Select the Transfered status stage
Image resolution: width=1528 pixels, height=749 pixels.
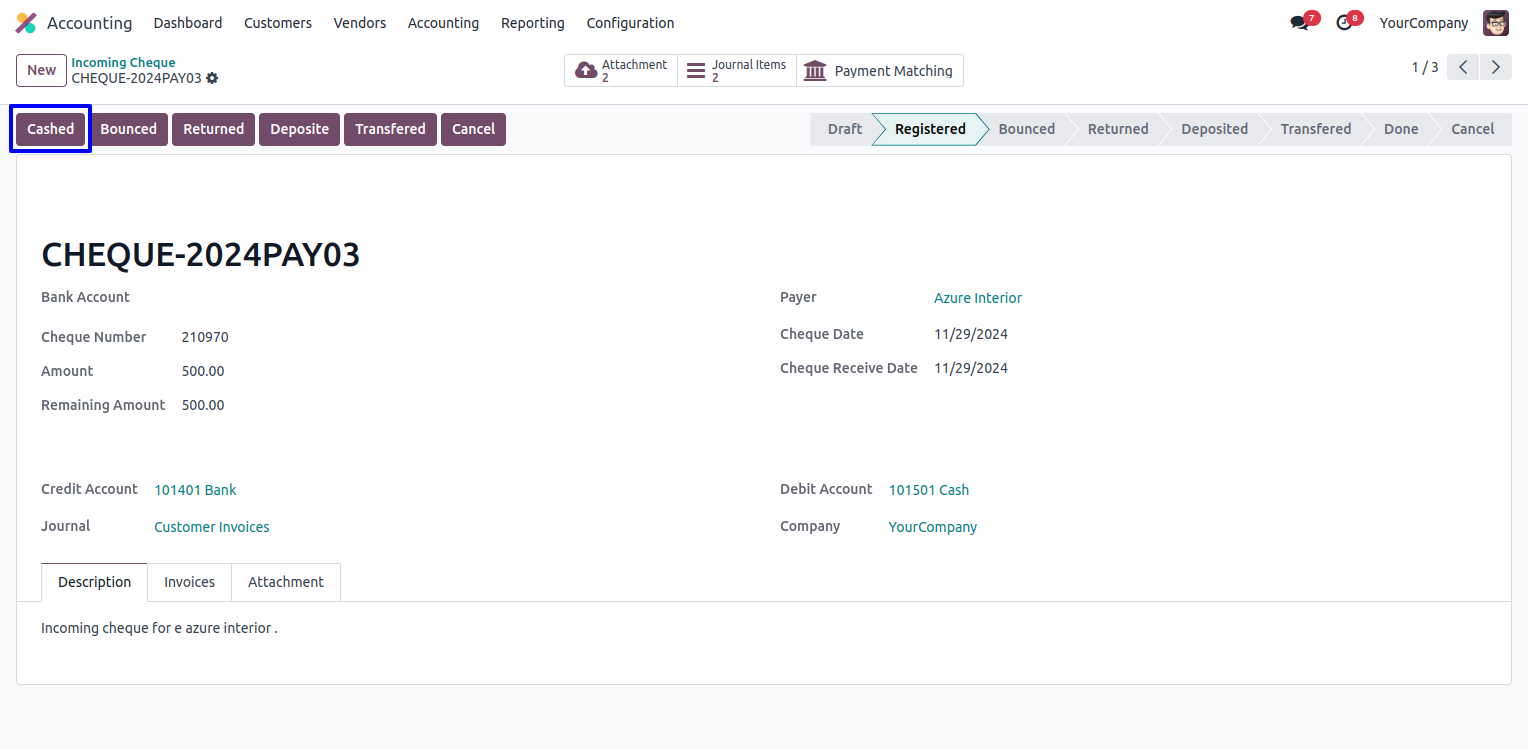coord(1315,129)
